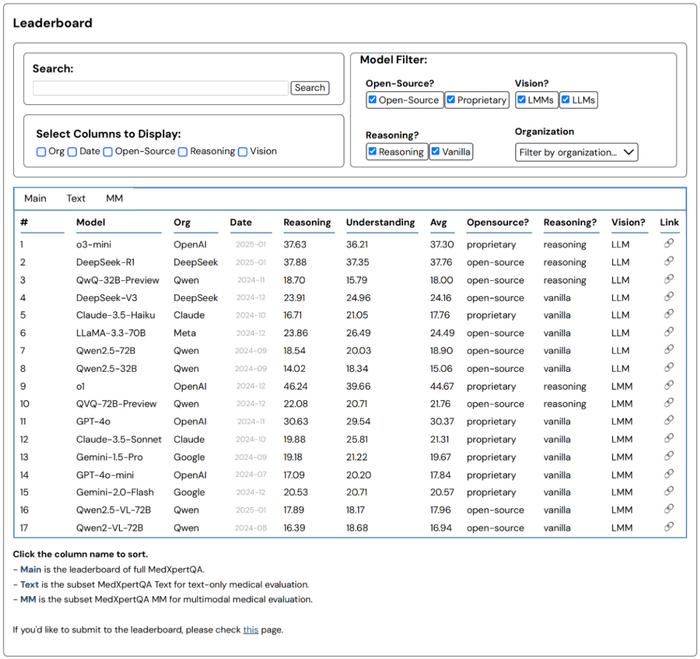Switch to the Text tab
The image size is (700, 659).
click(76, 198)
